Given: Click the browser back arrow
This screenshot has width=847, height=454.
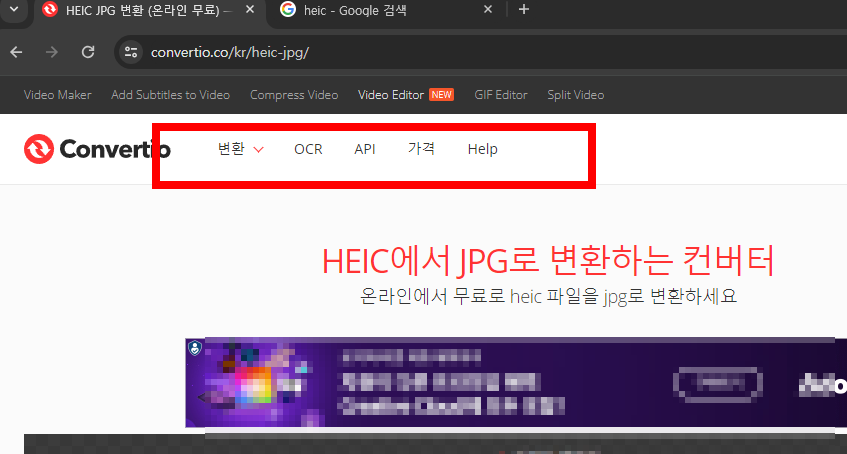Looking at the screenshot, I should (x=16, y=52).
